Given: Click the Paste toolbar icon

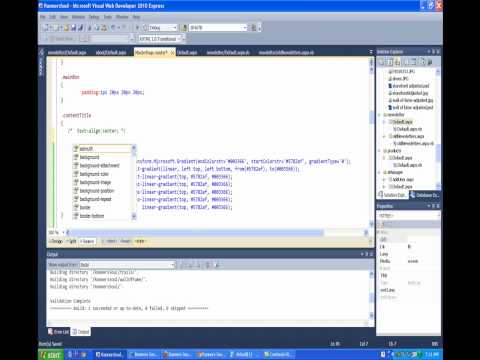Looking at the screenshot, I should click(104, 28).
